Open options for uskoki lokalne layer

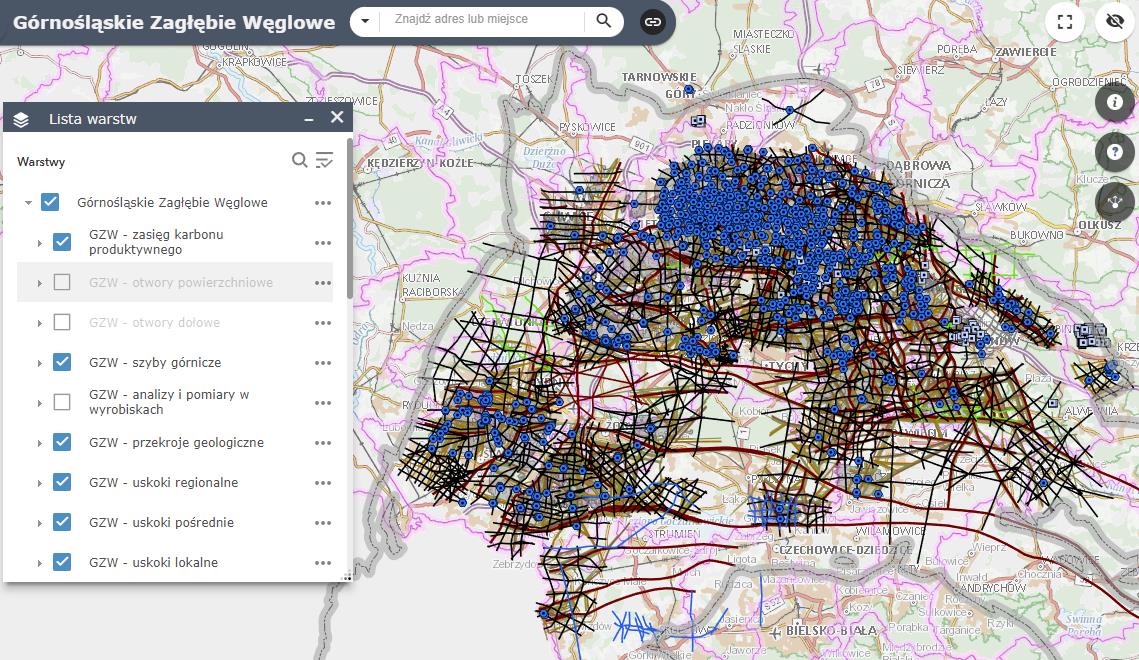pyautogui.click(x=323, y=563)
